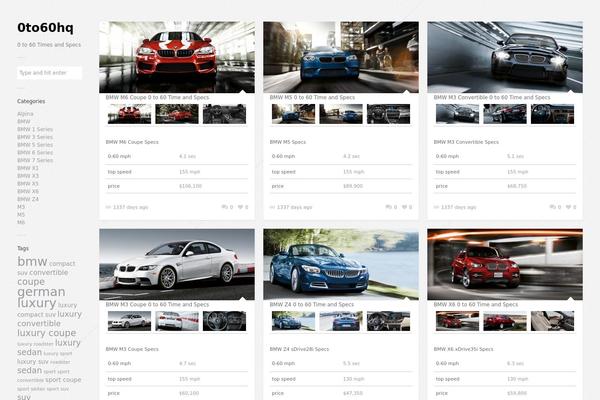This screenshot has width=600, height=400.
Task: Click the comments icon on BMW M6 Coupe card
Action: pyautogui.click(x=224, y=207)
